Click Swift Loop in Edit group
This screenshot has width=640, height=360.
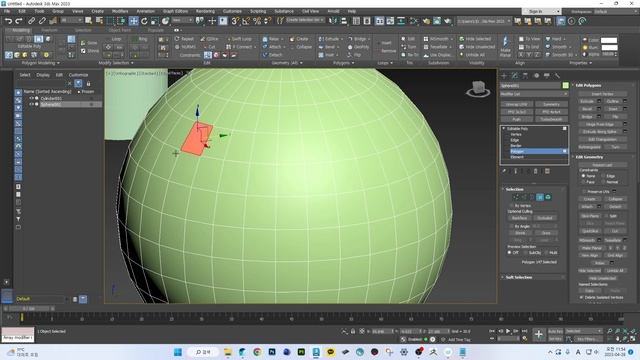coord(239,39)
